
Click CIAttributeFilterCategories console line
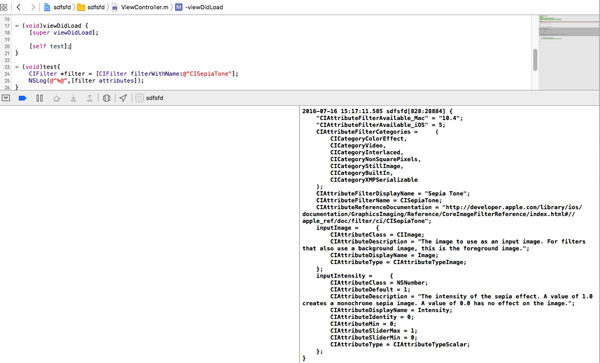(x=377, y=132)
